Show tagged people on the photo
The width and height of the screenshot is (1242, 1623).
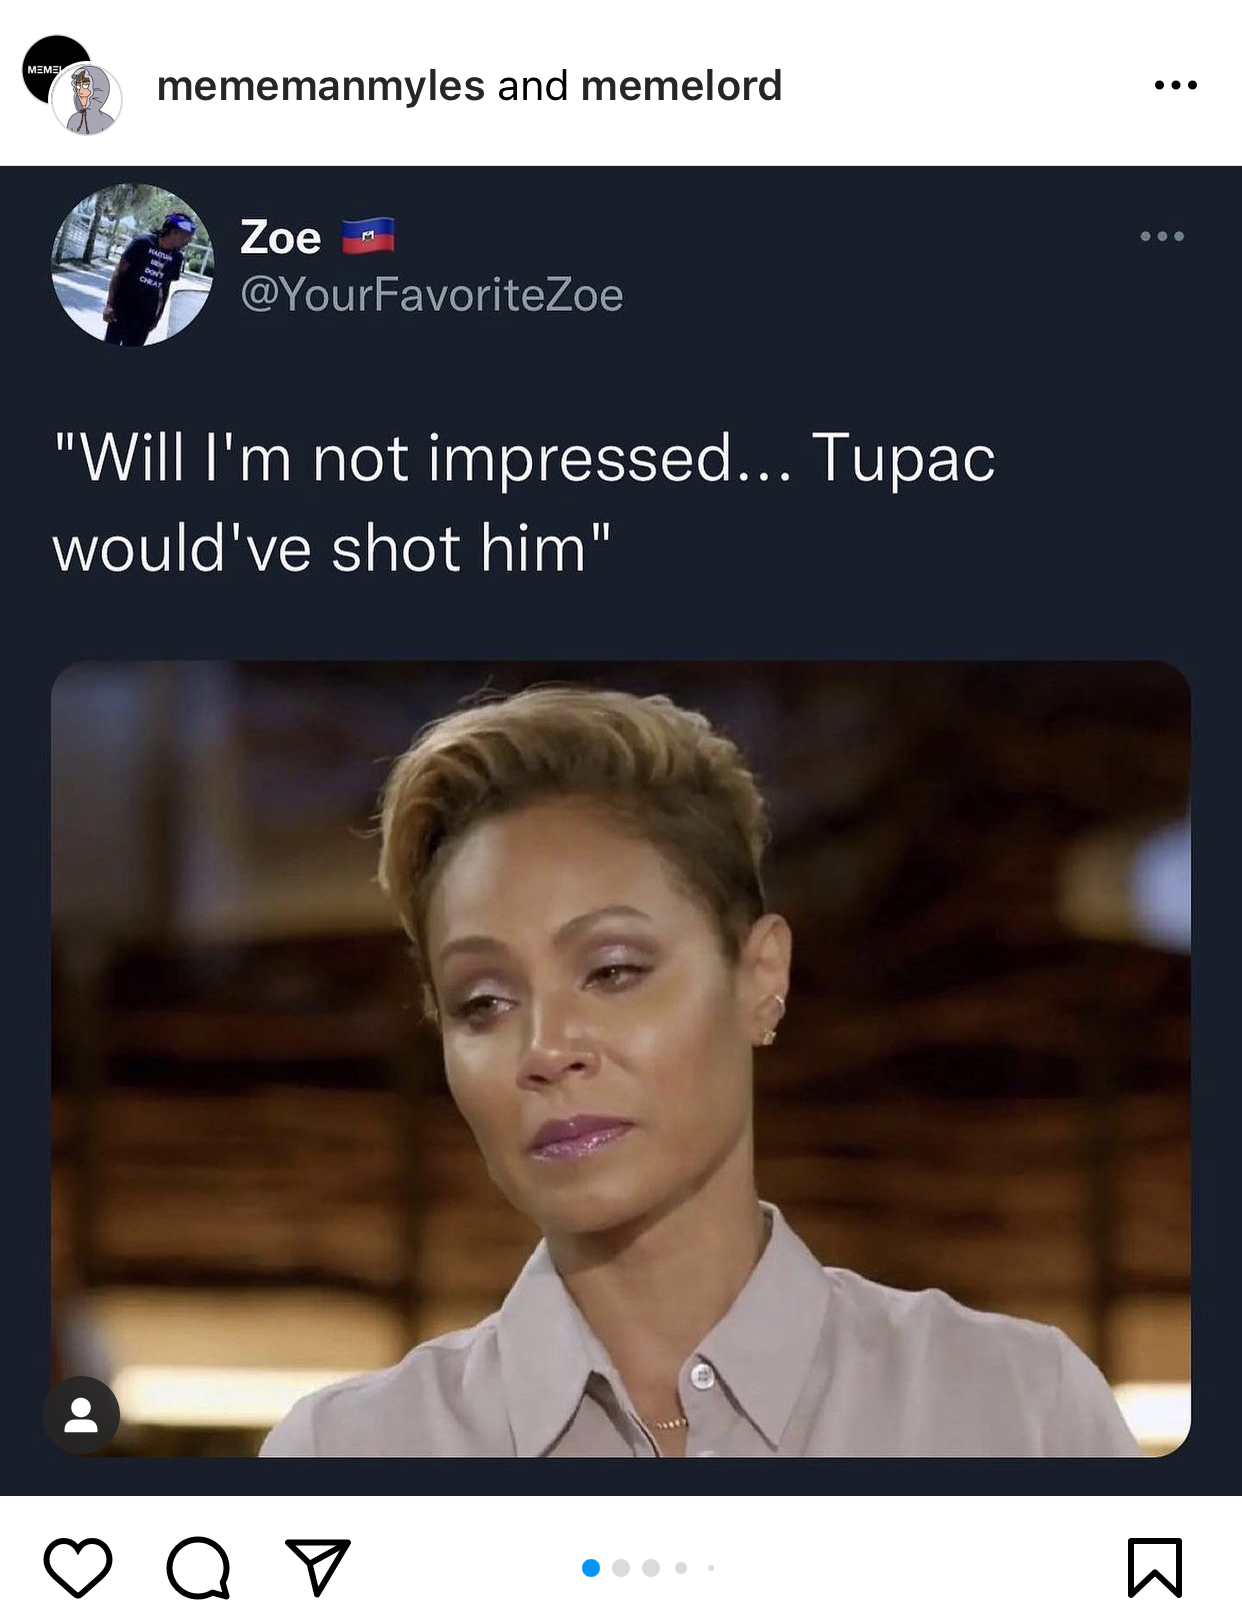click(x=81, y=1415)
